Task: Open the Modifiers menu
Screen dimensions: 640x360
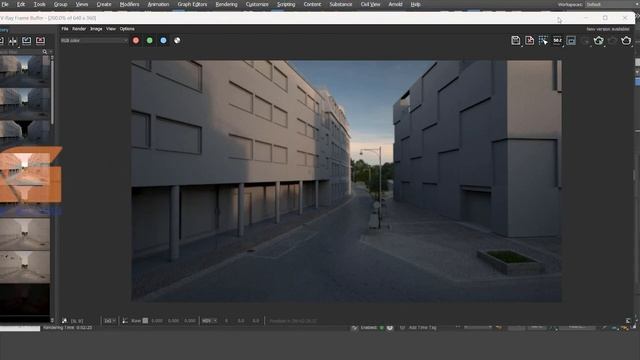Action: click(129, 4)
